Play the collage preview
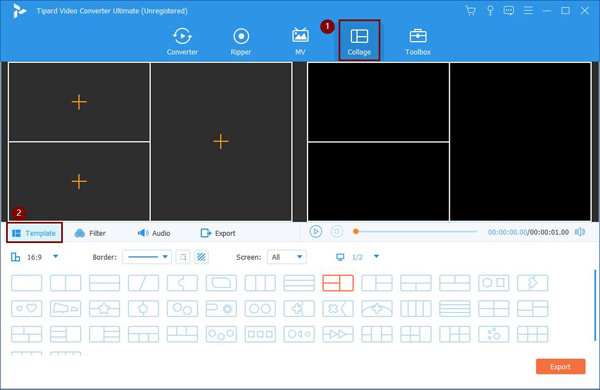This screenshot has width=600, height=390. pos(316,232)
